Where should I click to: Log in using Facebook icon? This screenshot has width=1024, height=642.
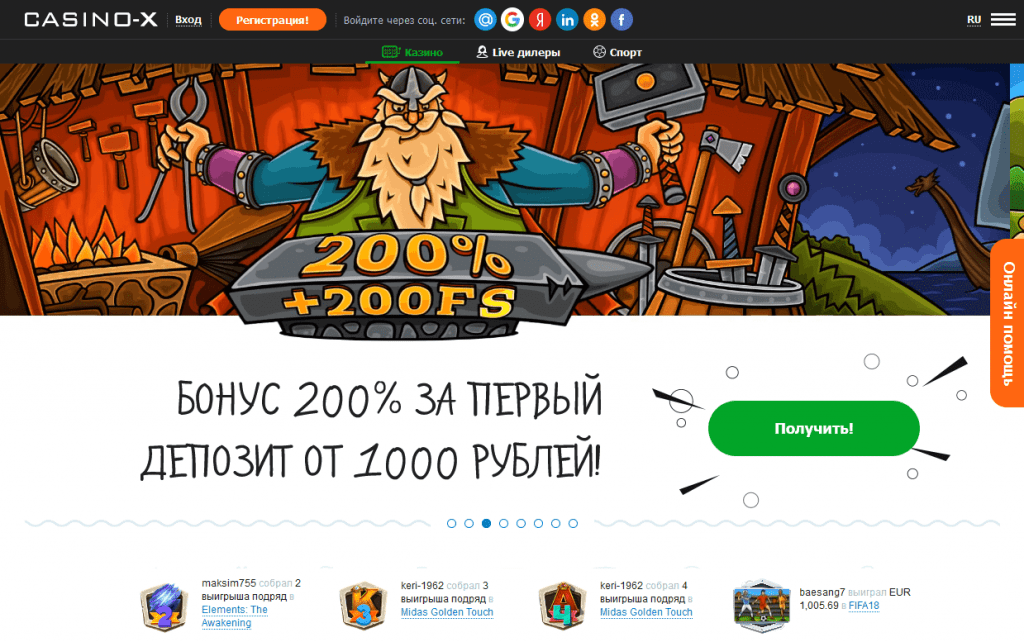pyautogui.click(x=622, y=20)
